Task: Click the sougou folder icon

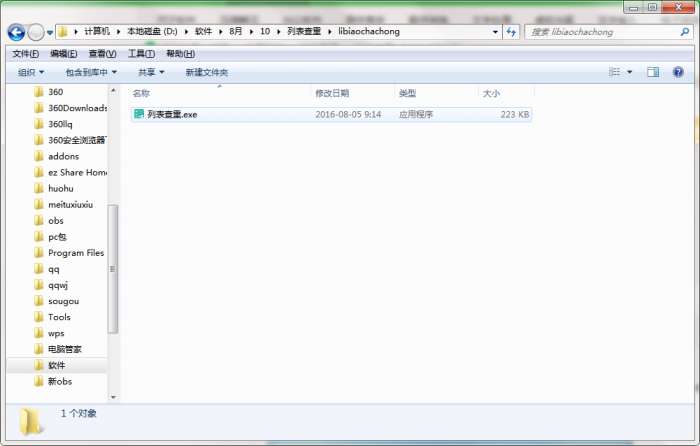Action: (x=39, y=301)
